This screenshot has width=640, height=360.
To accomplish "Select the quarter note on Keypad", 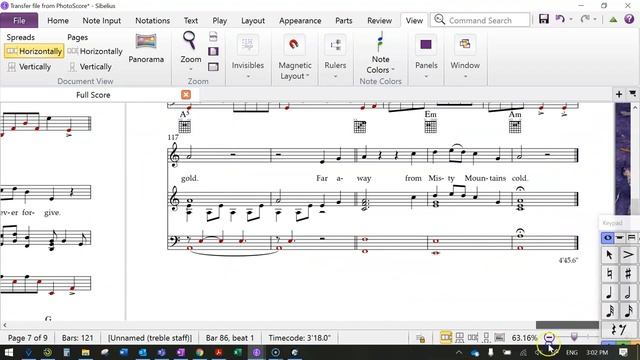I will pos(609,292).
